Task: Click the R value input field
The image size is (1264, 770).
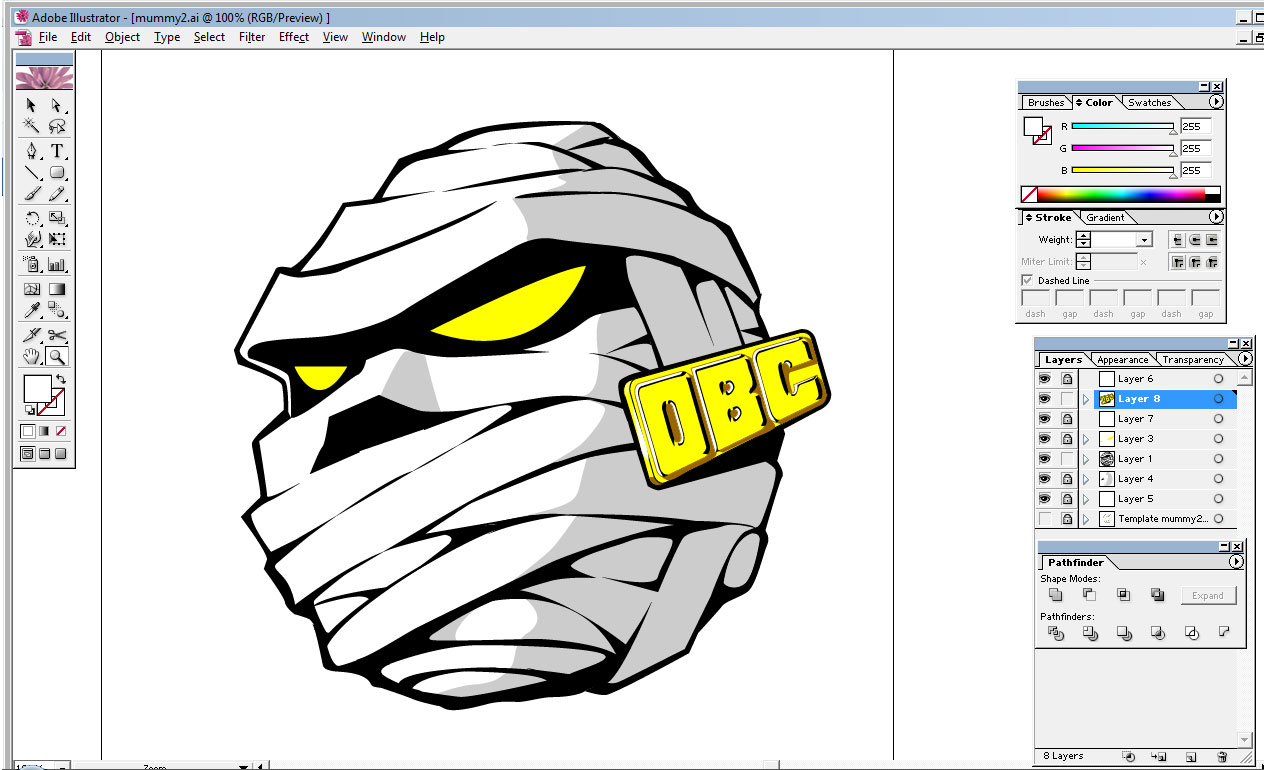Action: pos(1195,127)
